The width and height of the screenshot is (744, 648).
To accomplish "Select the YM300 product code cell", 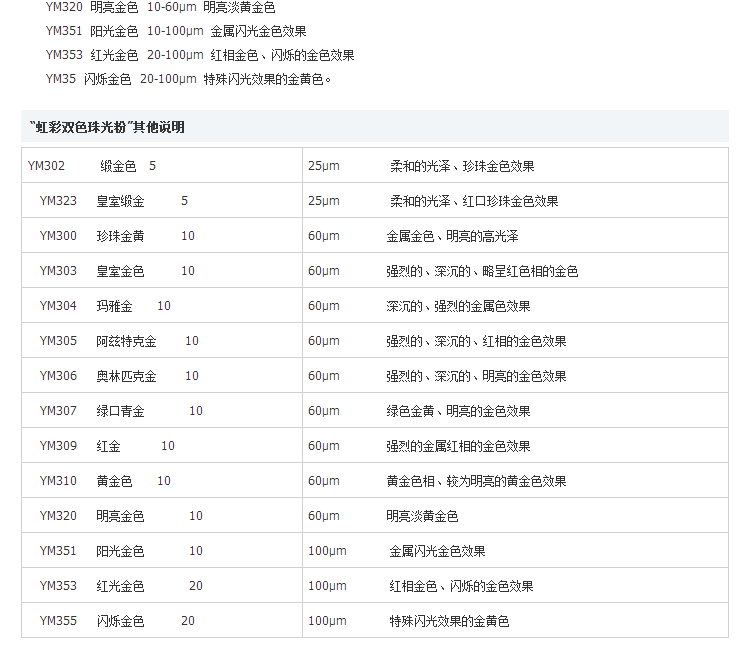I will coord(58,236).
